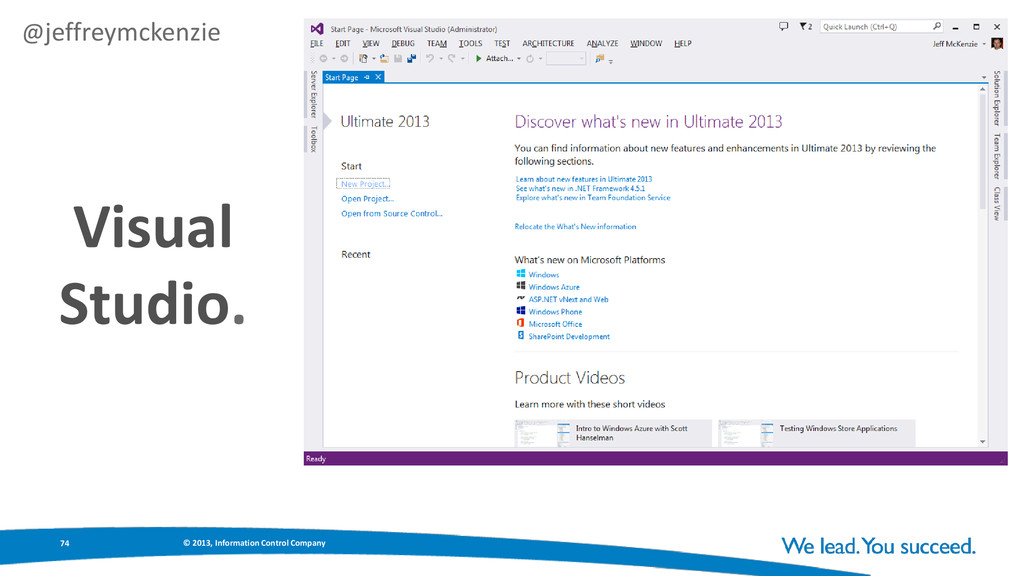Viewport: 1024px width, 576px height.
Task: Open the HELP menu
Action: coord(682,44)
